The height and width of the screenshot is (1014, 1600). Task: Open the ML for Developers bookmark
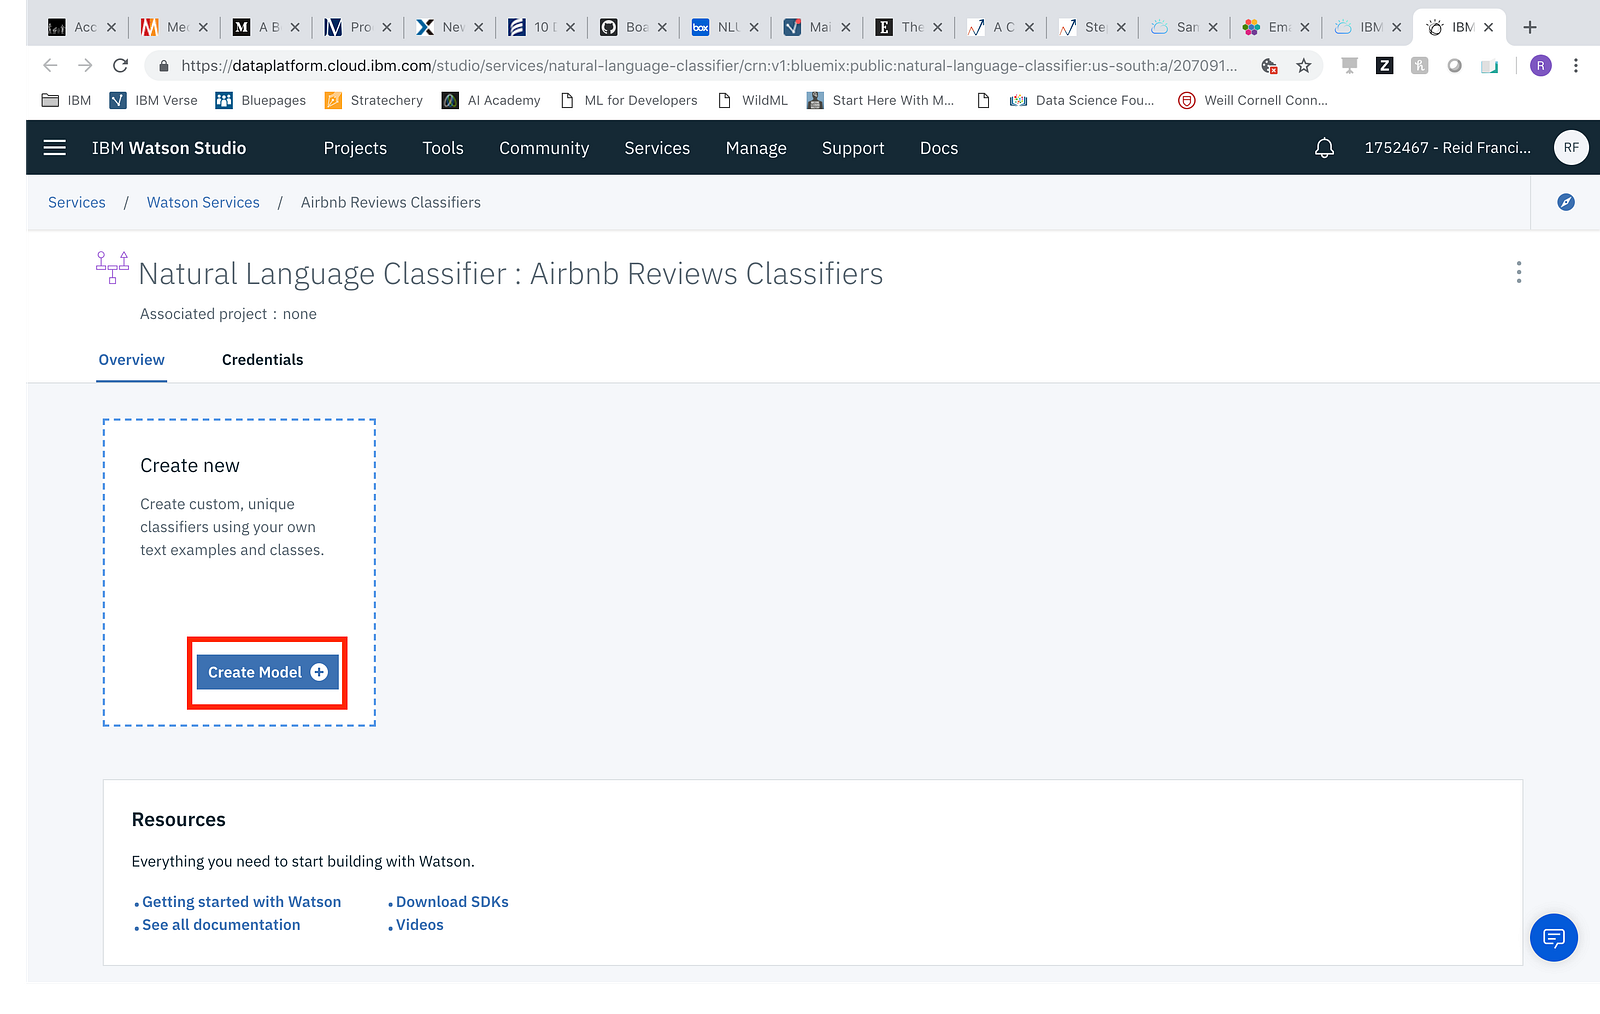coord(629,100)
